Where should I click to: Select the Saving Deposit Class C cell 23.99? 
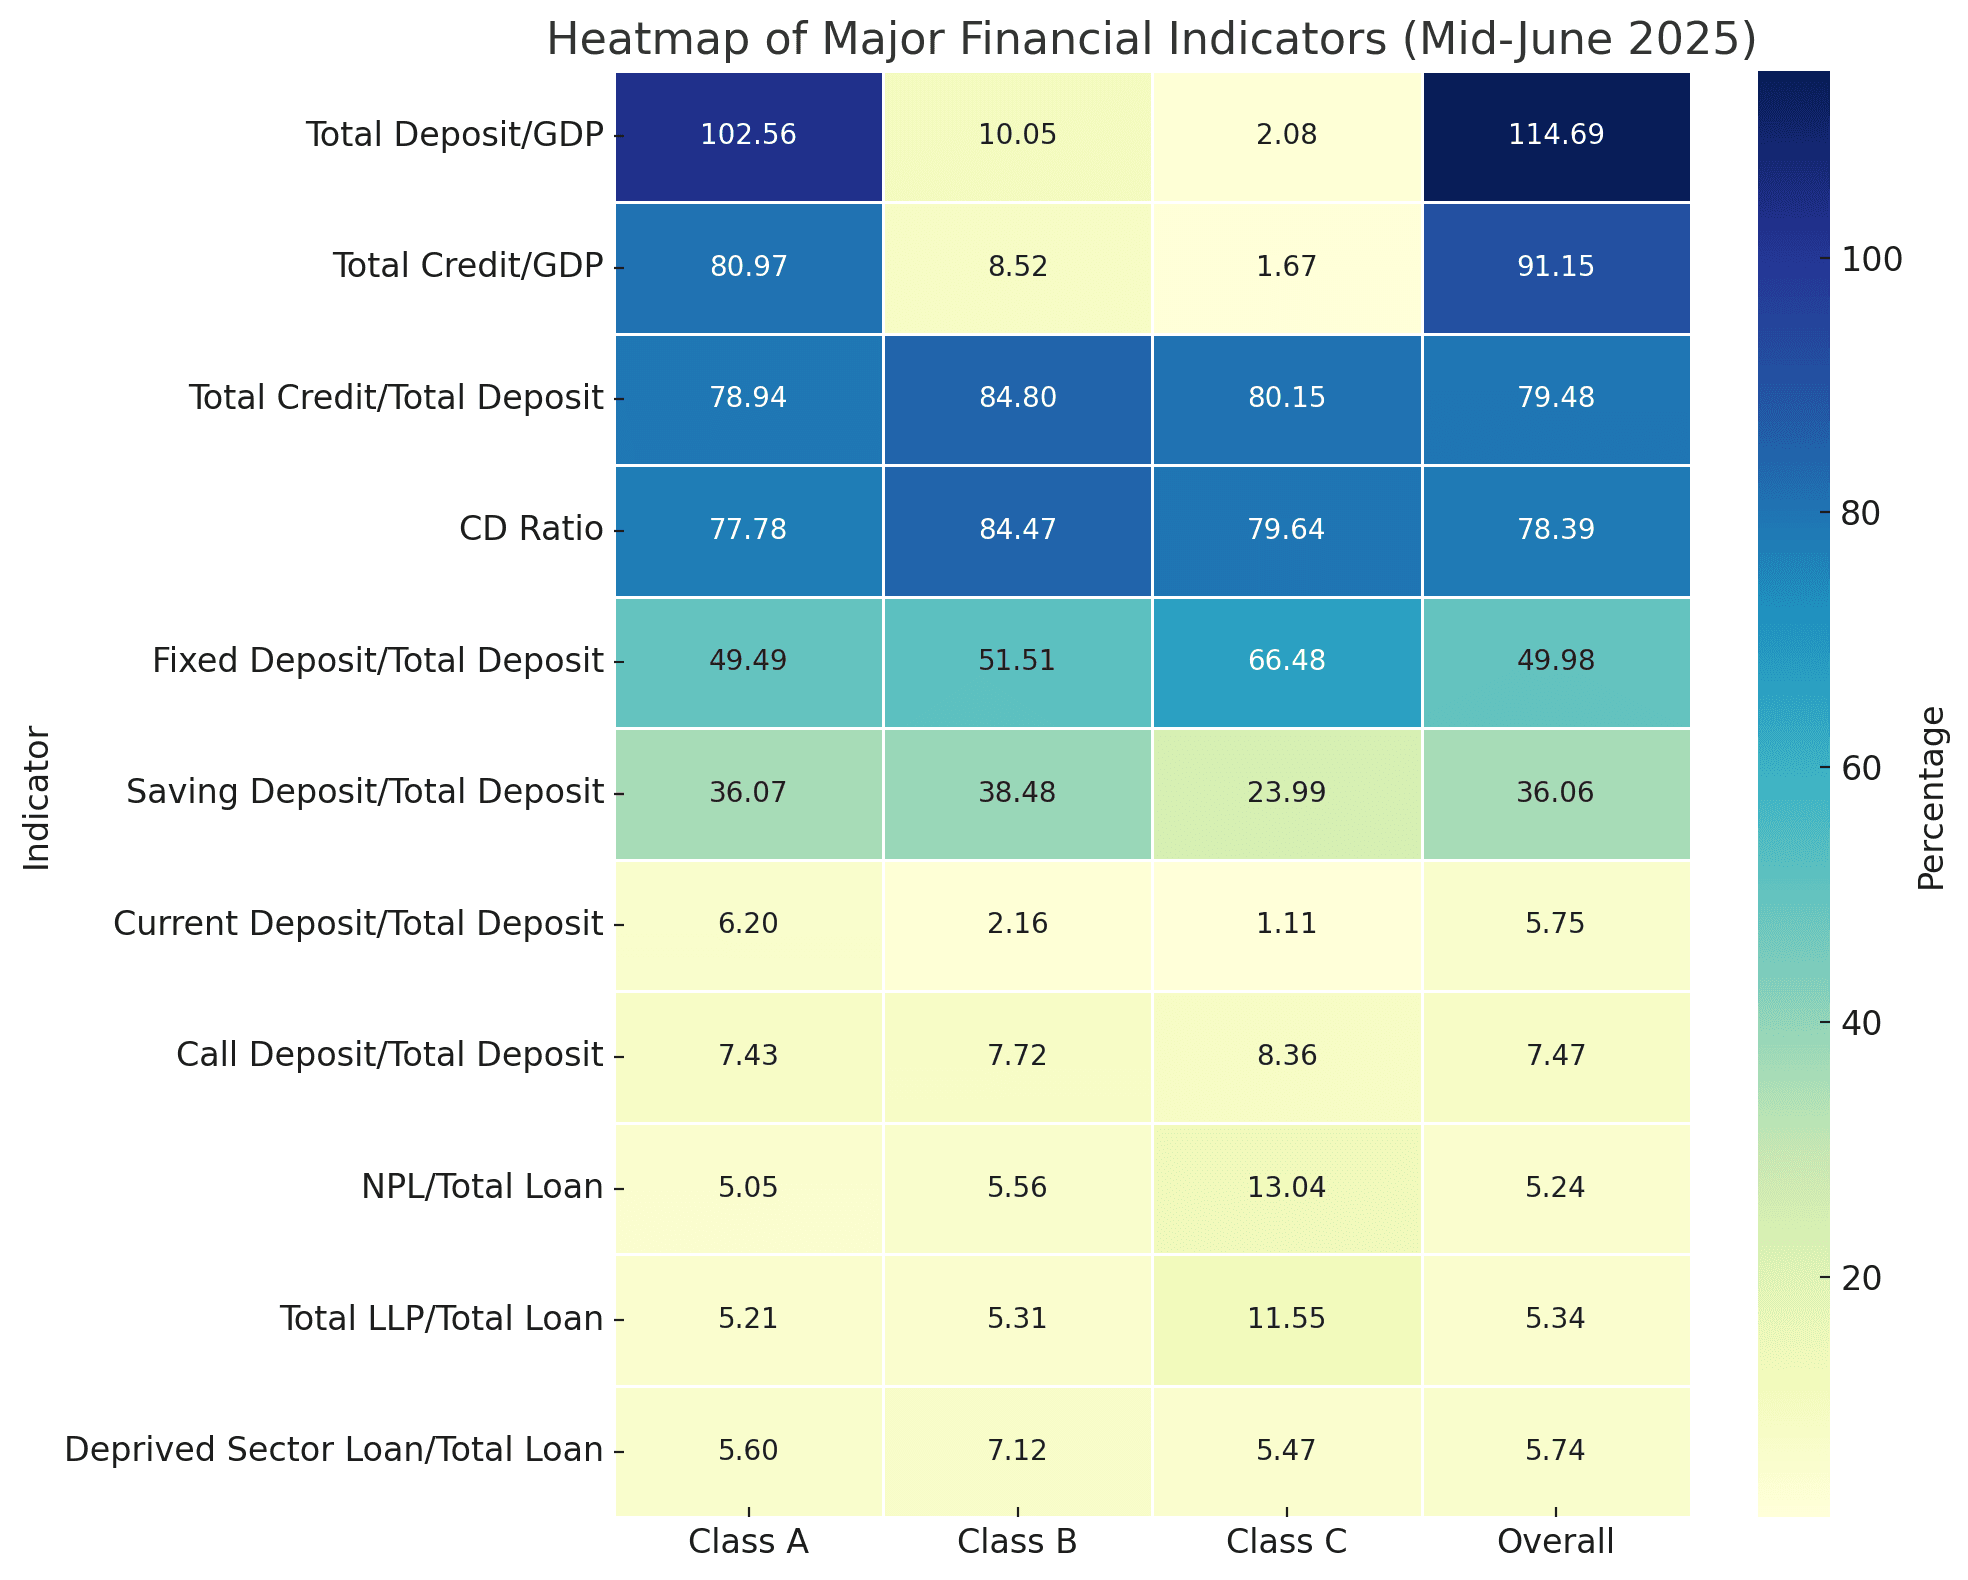coord(1286,793)
